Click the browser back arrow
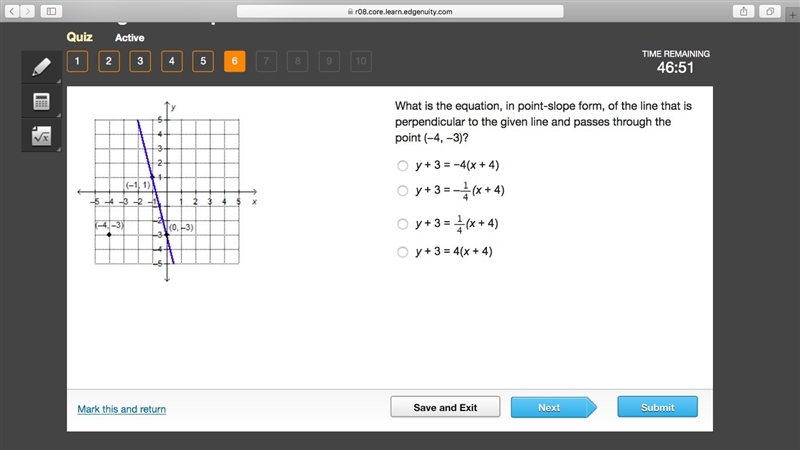Screen dimensions: 800x450 coord(12,11)
